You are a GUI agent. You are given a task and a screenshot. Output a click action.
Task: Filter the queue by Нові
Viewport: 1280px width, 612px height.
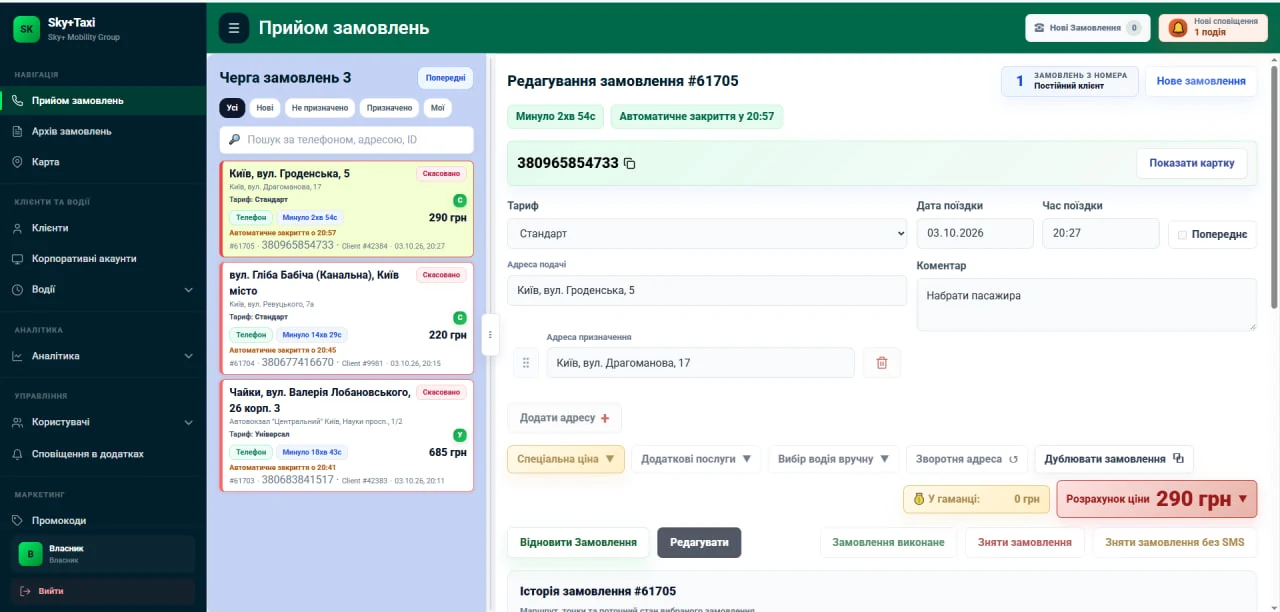tap(265, 108)
